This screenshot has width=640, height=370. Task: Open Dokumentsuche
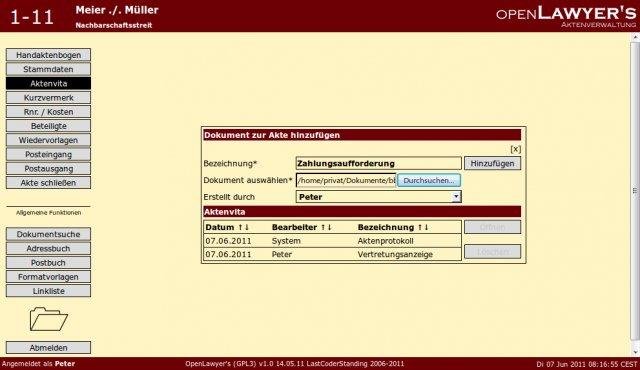tap(49, 234)
